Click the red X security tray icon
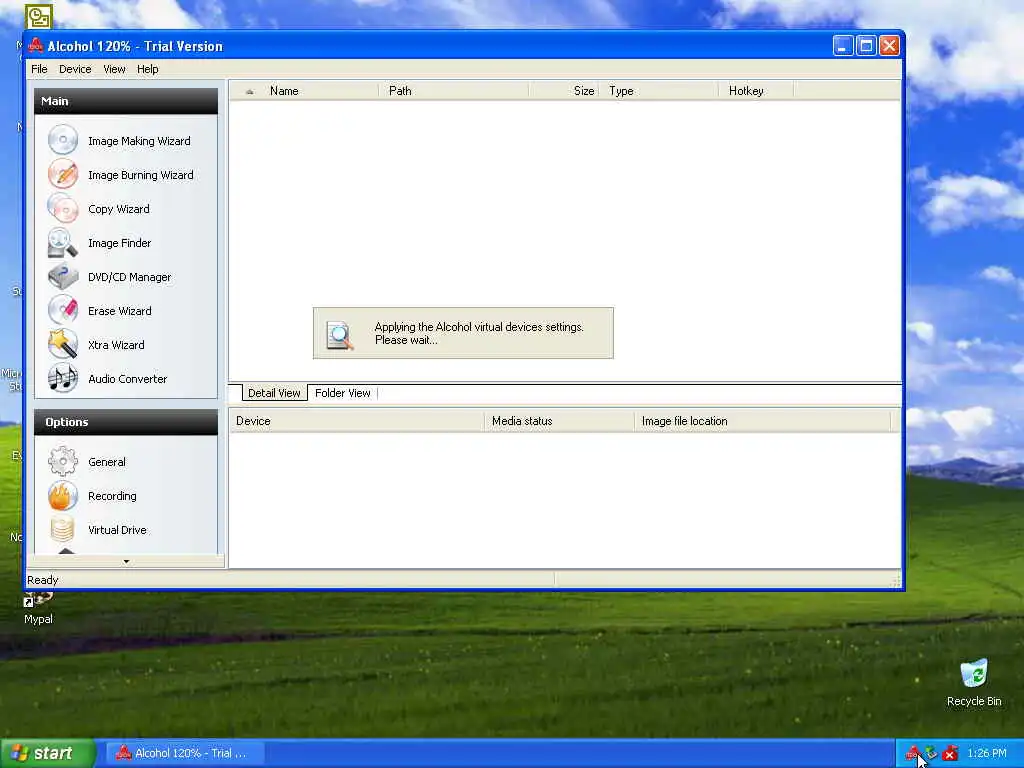 pyautogui.click(x=950, y=753)
